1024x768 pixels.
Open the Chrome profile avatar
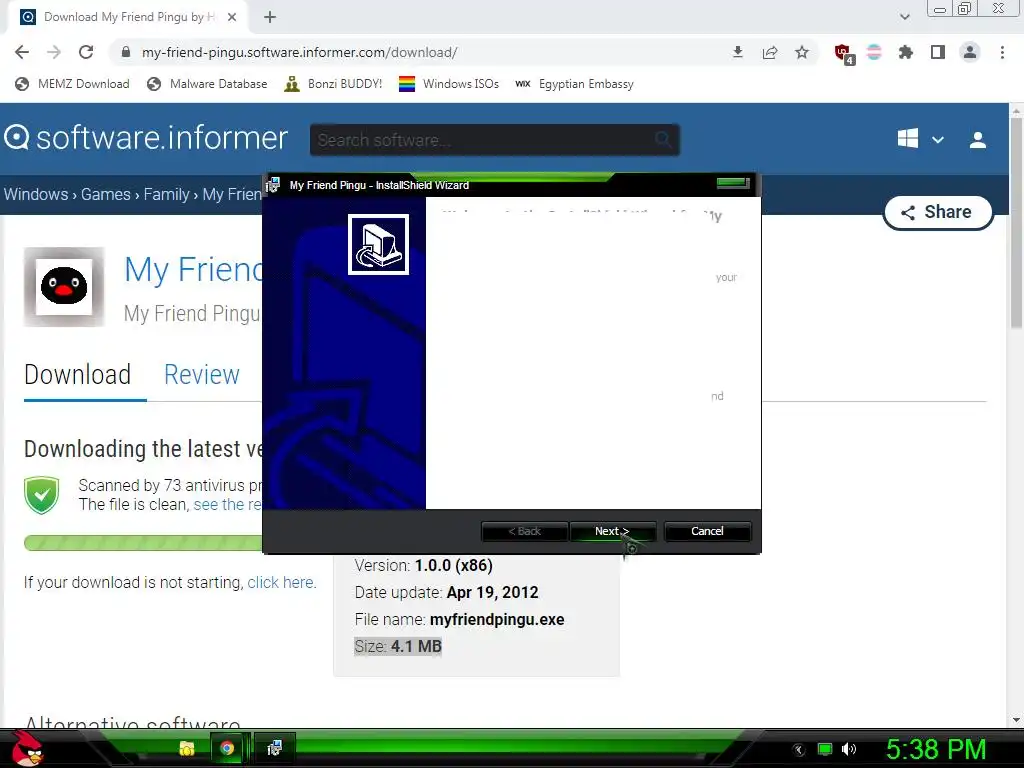[x=970, y=52]
